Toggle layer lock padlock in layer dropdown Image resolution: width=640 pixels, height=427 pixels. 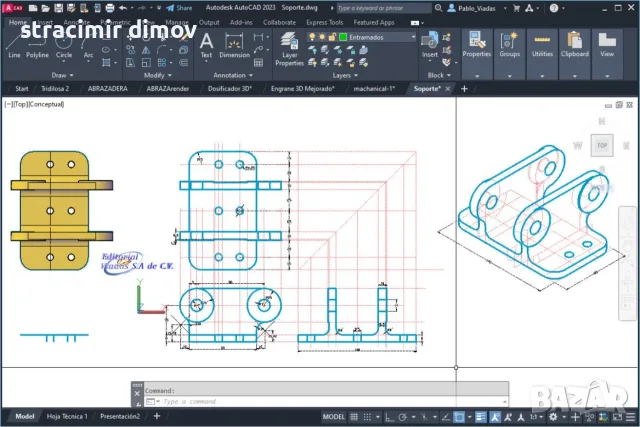pyautogui.click(x=332, y=37)
